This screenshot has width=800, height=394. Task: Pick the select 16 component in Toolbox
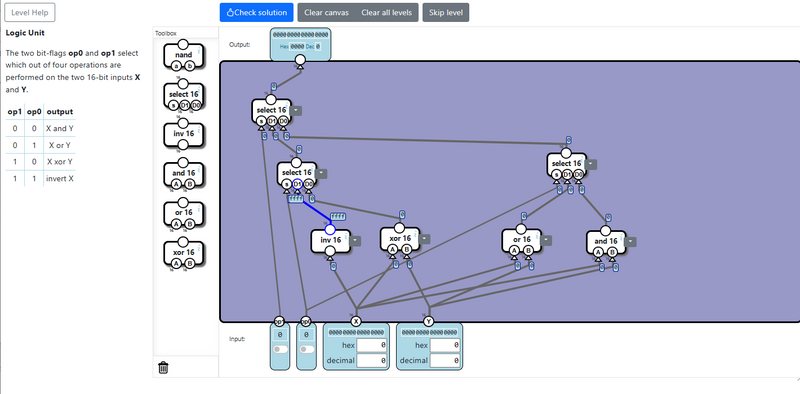click(183, 95)
